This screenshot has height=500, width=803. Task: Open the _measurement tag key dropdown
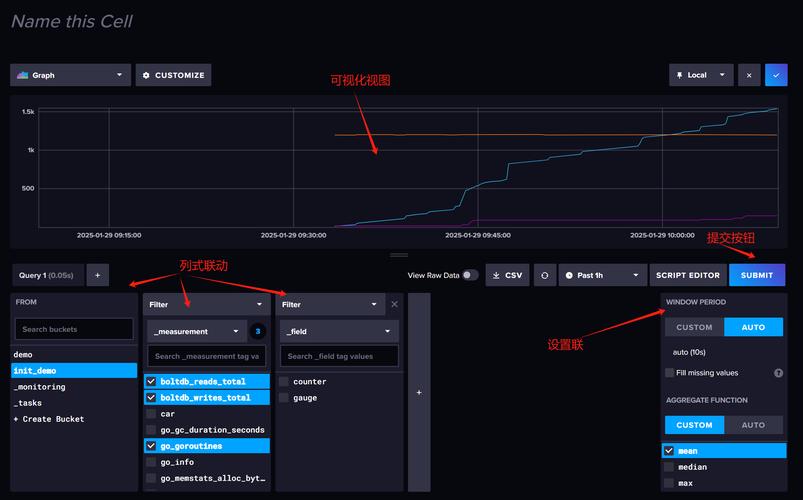coord(197,331)
